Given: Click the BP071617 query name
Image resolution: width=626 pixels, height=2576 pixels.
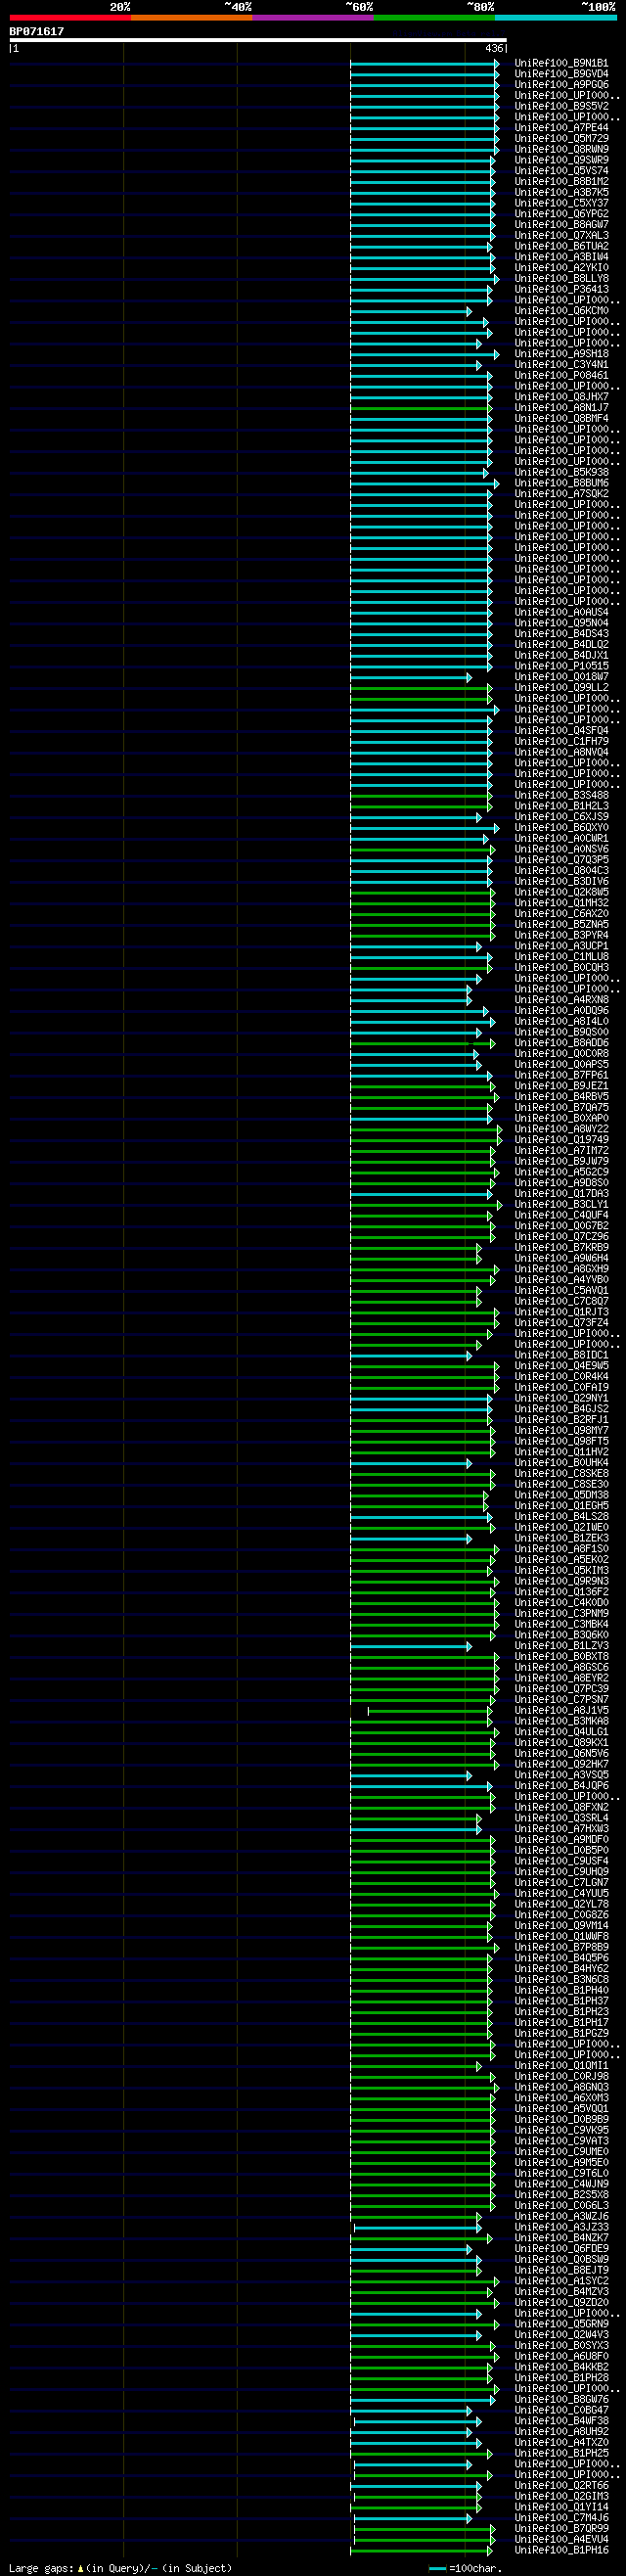Looking at the screenshot, I should point(37,32).
